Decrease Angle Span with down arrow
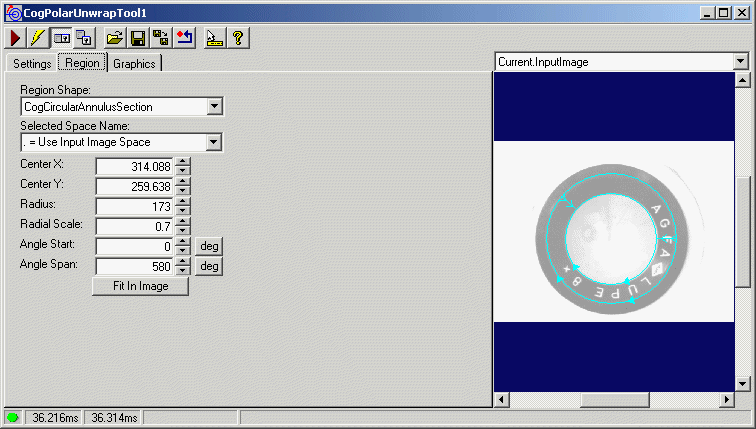The width and height of the screenshot is (756, 429). pyautogui.click(x=183, y=271)
